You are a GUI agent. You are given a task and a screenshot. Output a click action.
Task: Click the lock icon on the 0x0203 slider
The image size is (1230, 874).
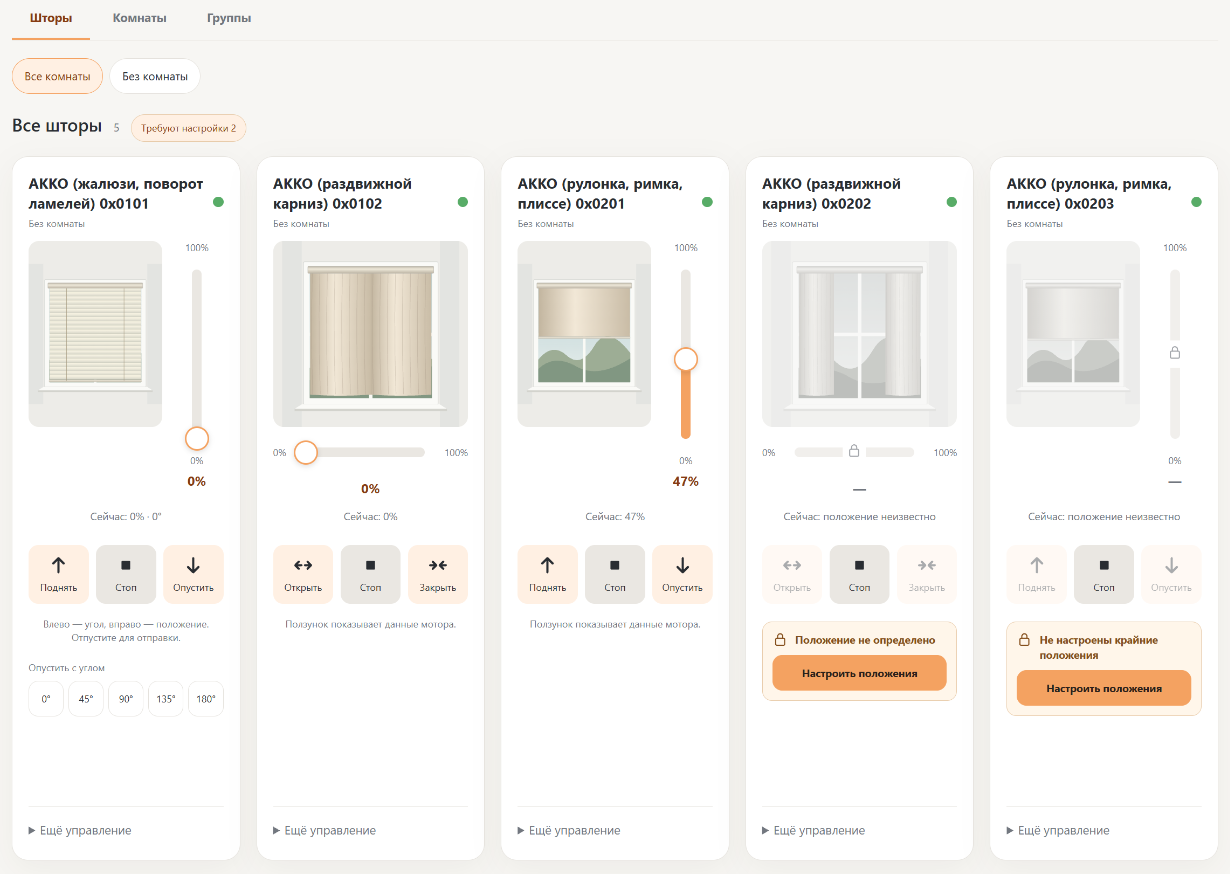pyautogui.click(x=1175, y=353)
